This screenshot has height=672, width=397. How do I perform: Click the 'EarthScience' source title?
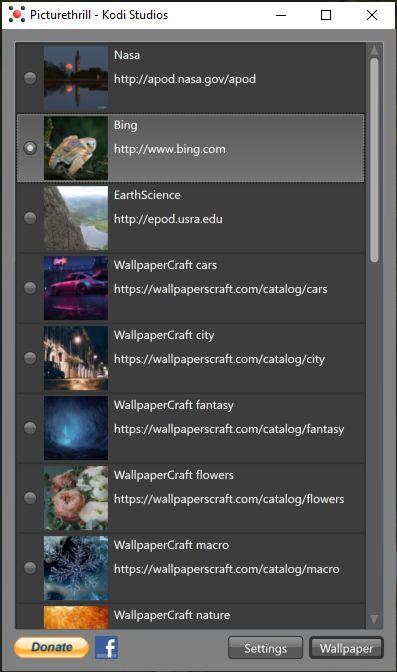point(147,195)
